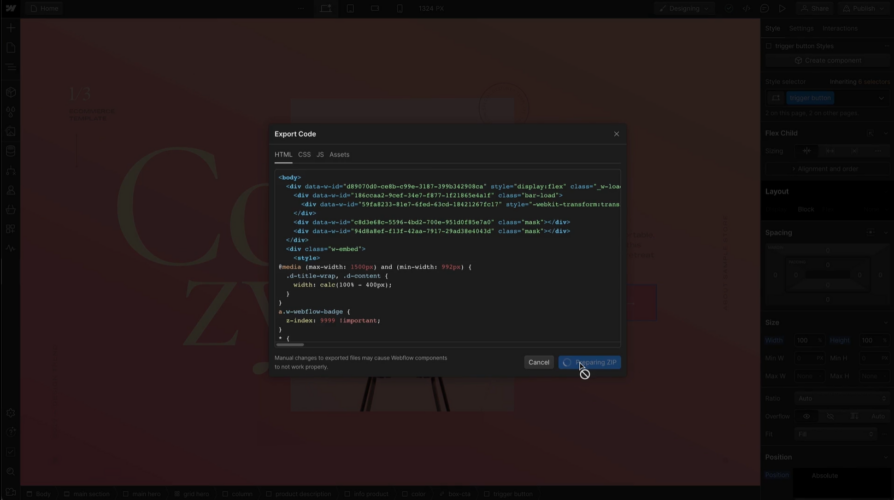
Task: Select the HTML tab
Action: pyautogui.click(x=283, y=155)
